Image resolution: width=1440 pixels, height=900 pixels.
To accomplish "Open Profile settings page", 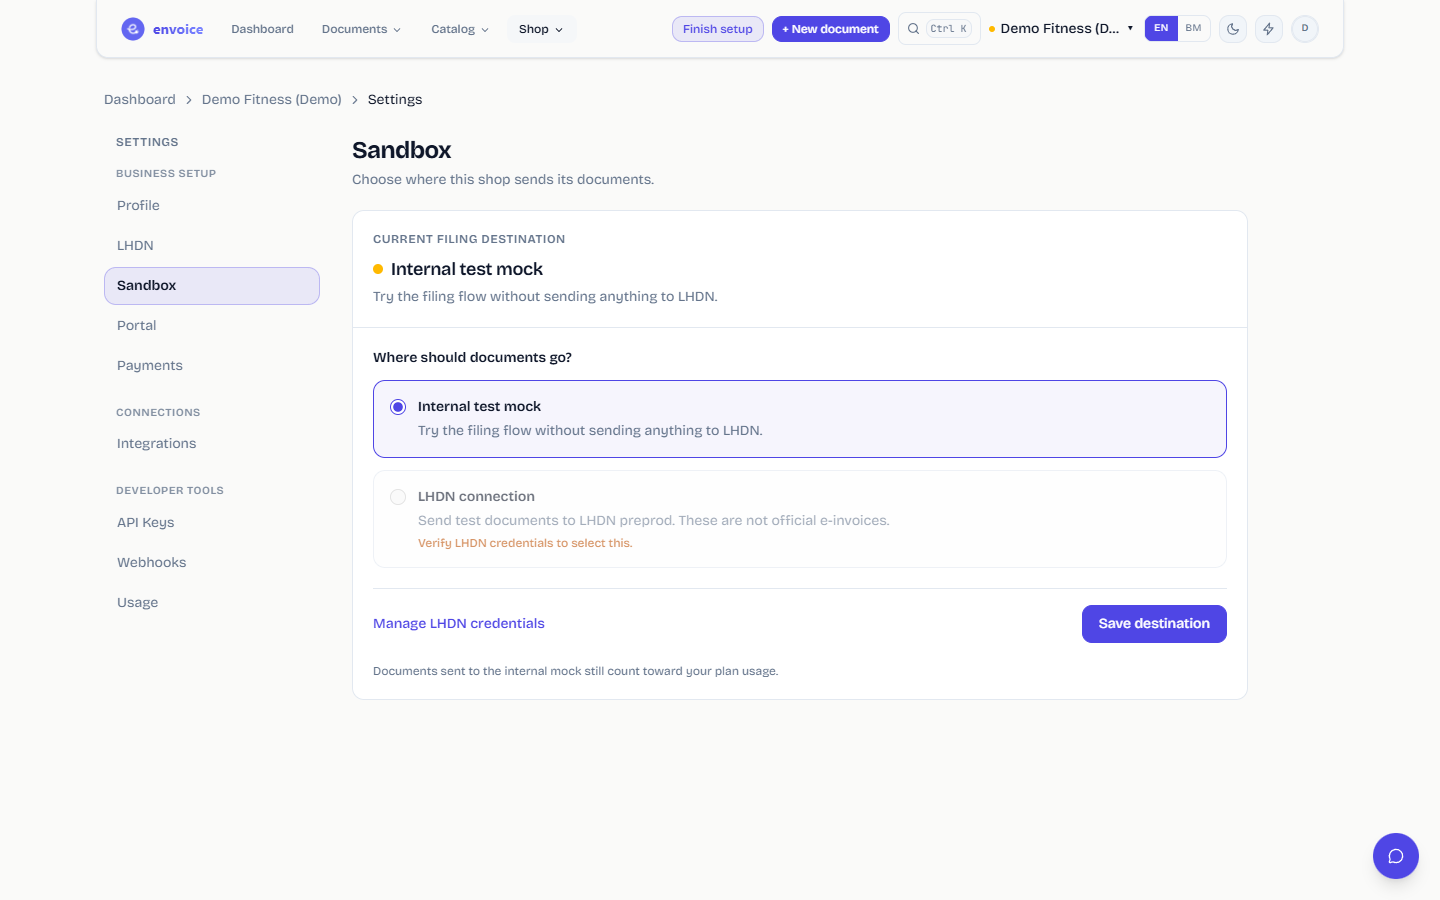I will [212, 206].
